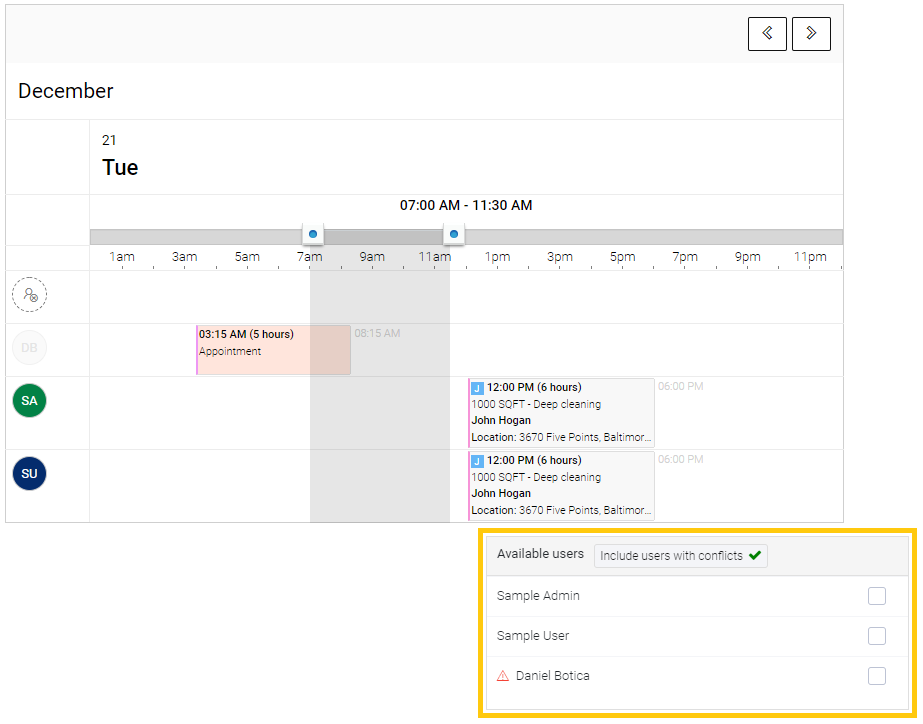Toggle Include users with conflicts

[x=680, y=556]
